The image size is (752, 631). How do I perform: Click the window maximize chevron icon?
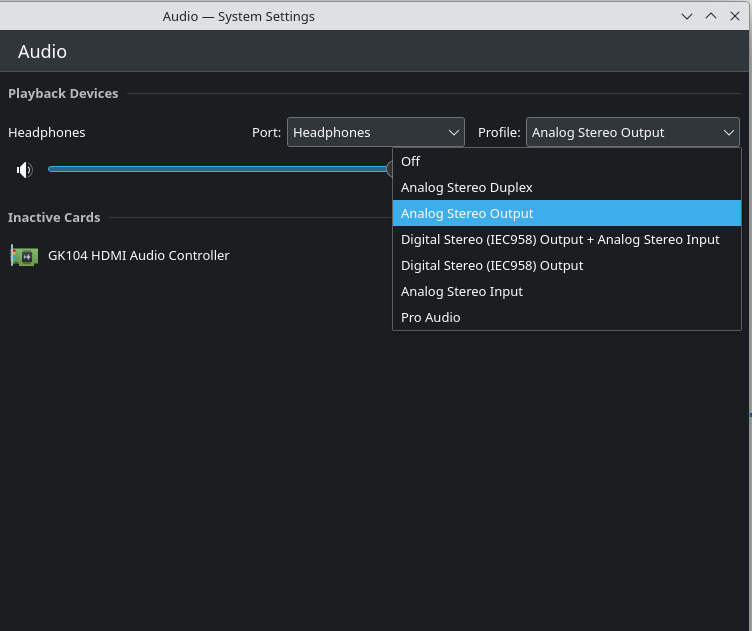click(x=711, y=16)
